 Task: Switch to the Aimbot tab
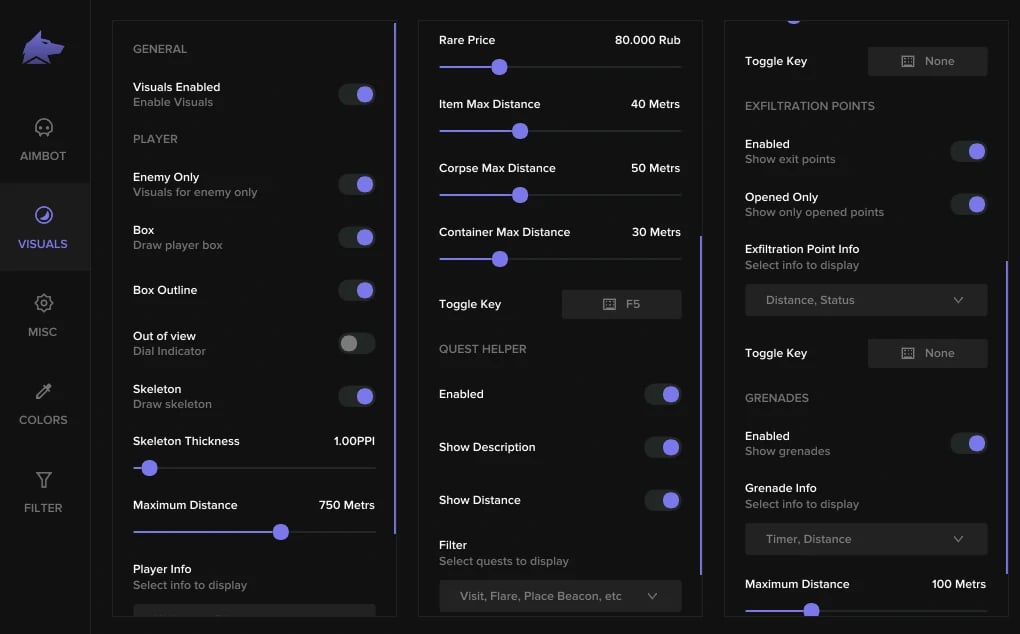pos(43,139)
